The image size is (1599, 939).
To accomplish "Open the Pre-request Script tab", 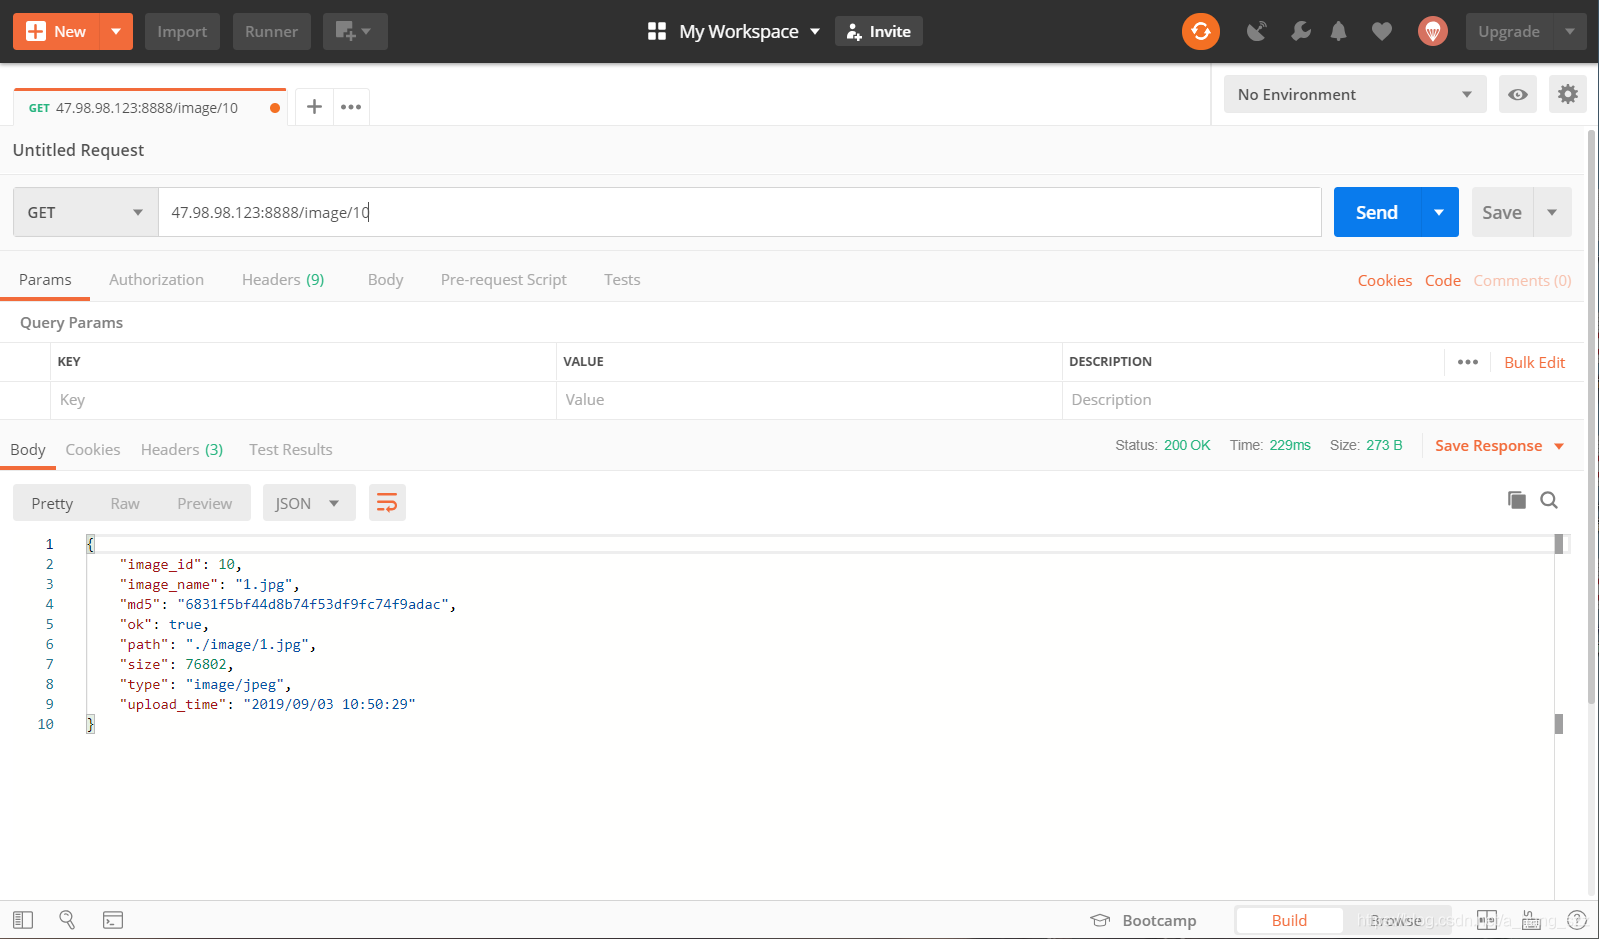I will click(503, 280).
